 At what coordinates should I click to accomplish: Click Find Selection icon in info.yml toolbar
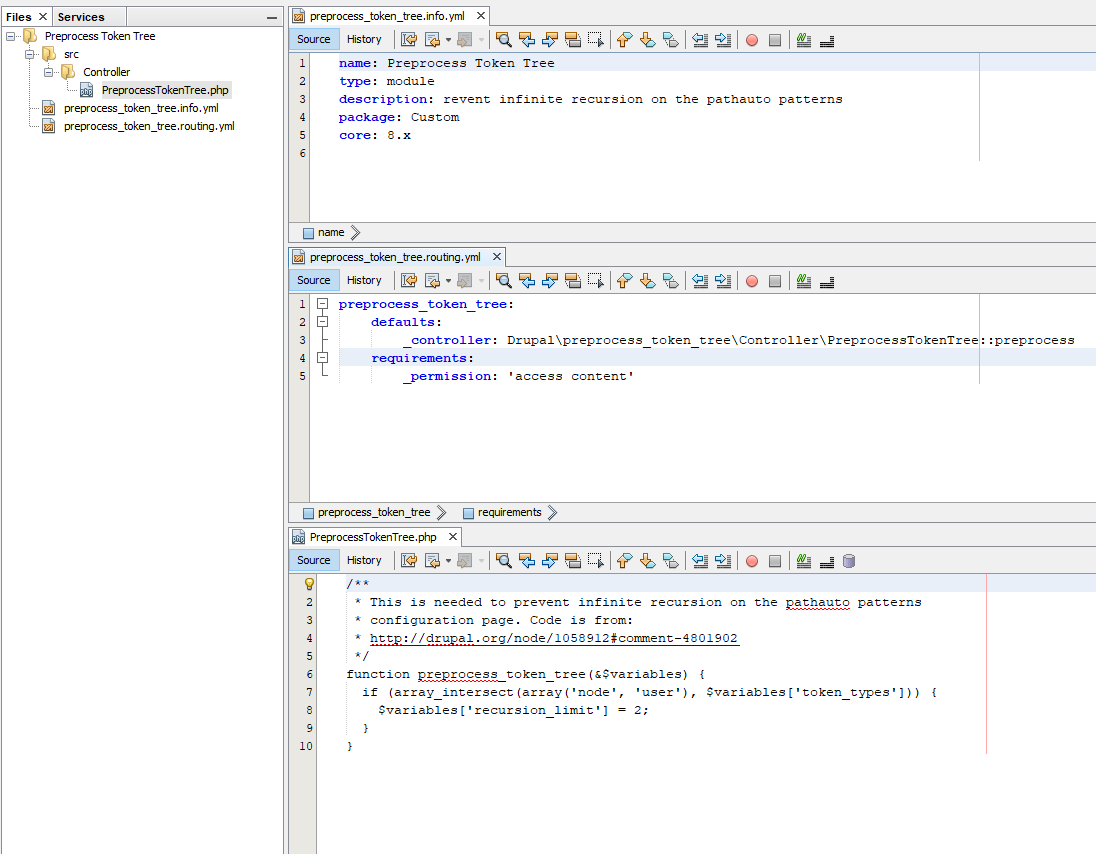pos(503,40)
